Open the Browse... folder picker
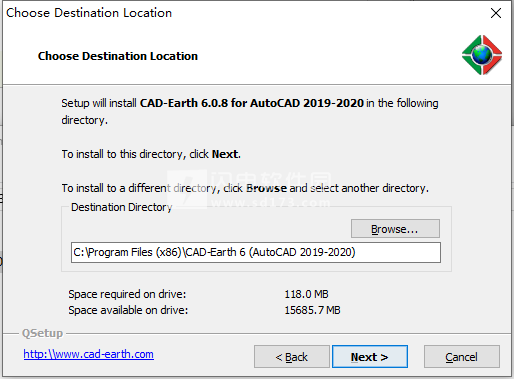514x379 pixels. pyautogui.click(x=395, y=229)
